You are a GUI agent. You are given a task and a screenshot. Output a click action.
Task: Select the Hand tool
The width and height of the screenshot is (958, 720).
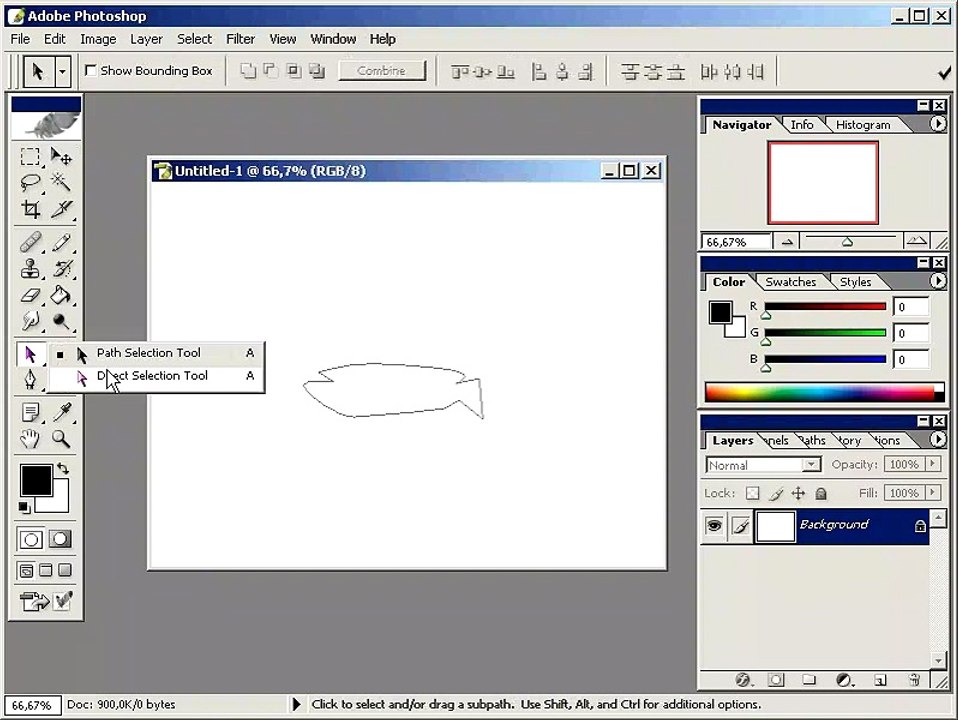coord(30,439)
